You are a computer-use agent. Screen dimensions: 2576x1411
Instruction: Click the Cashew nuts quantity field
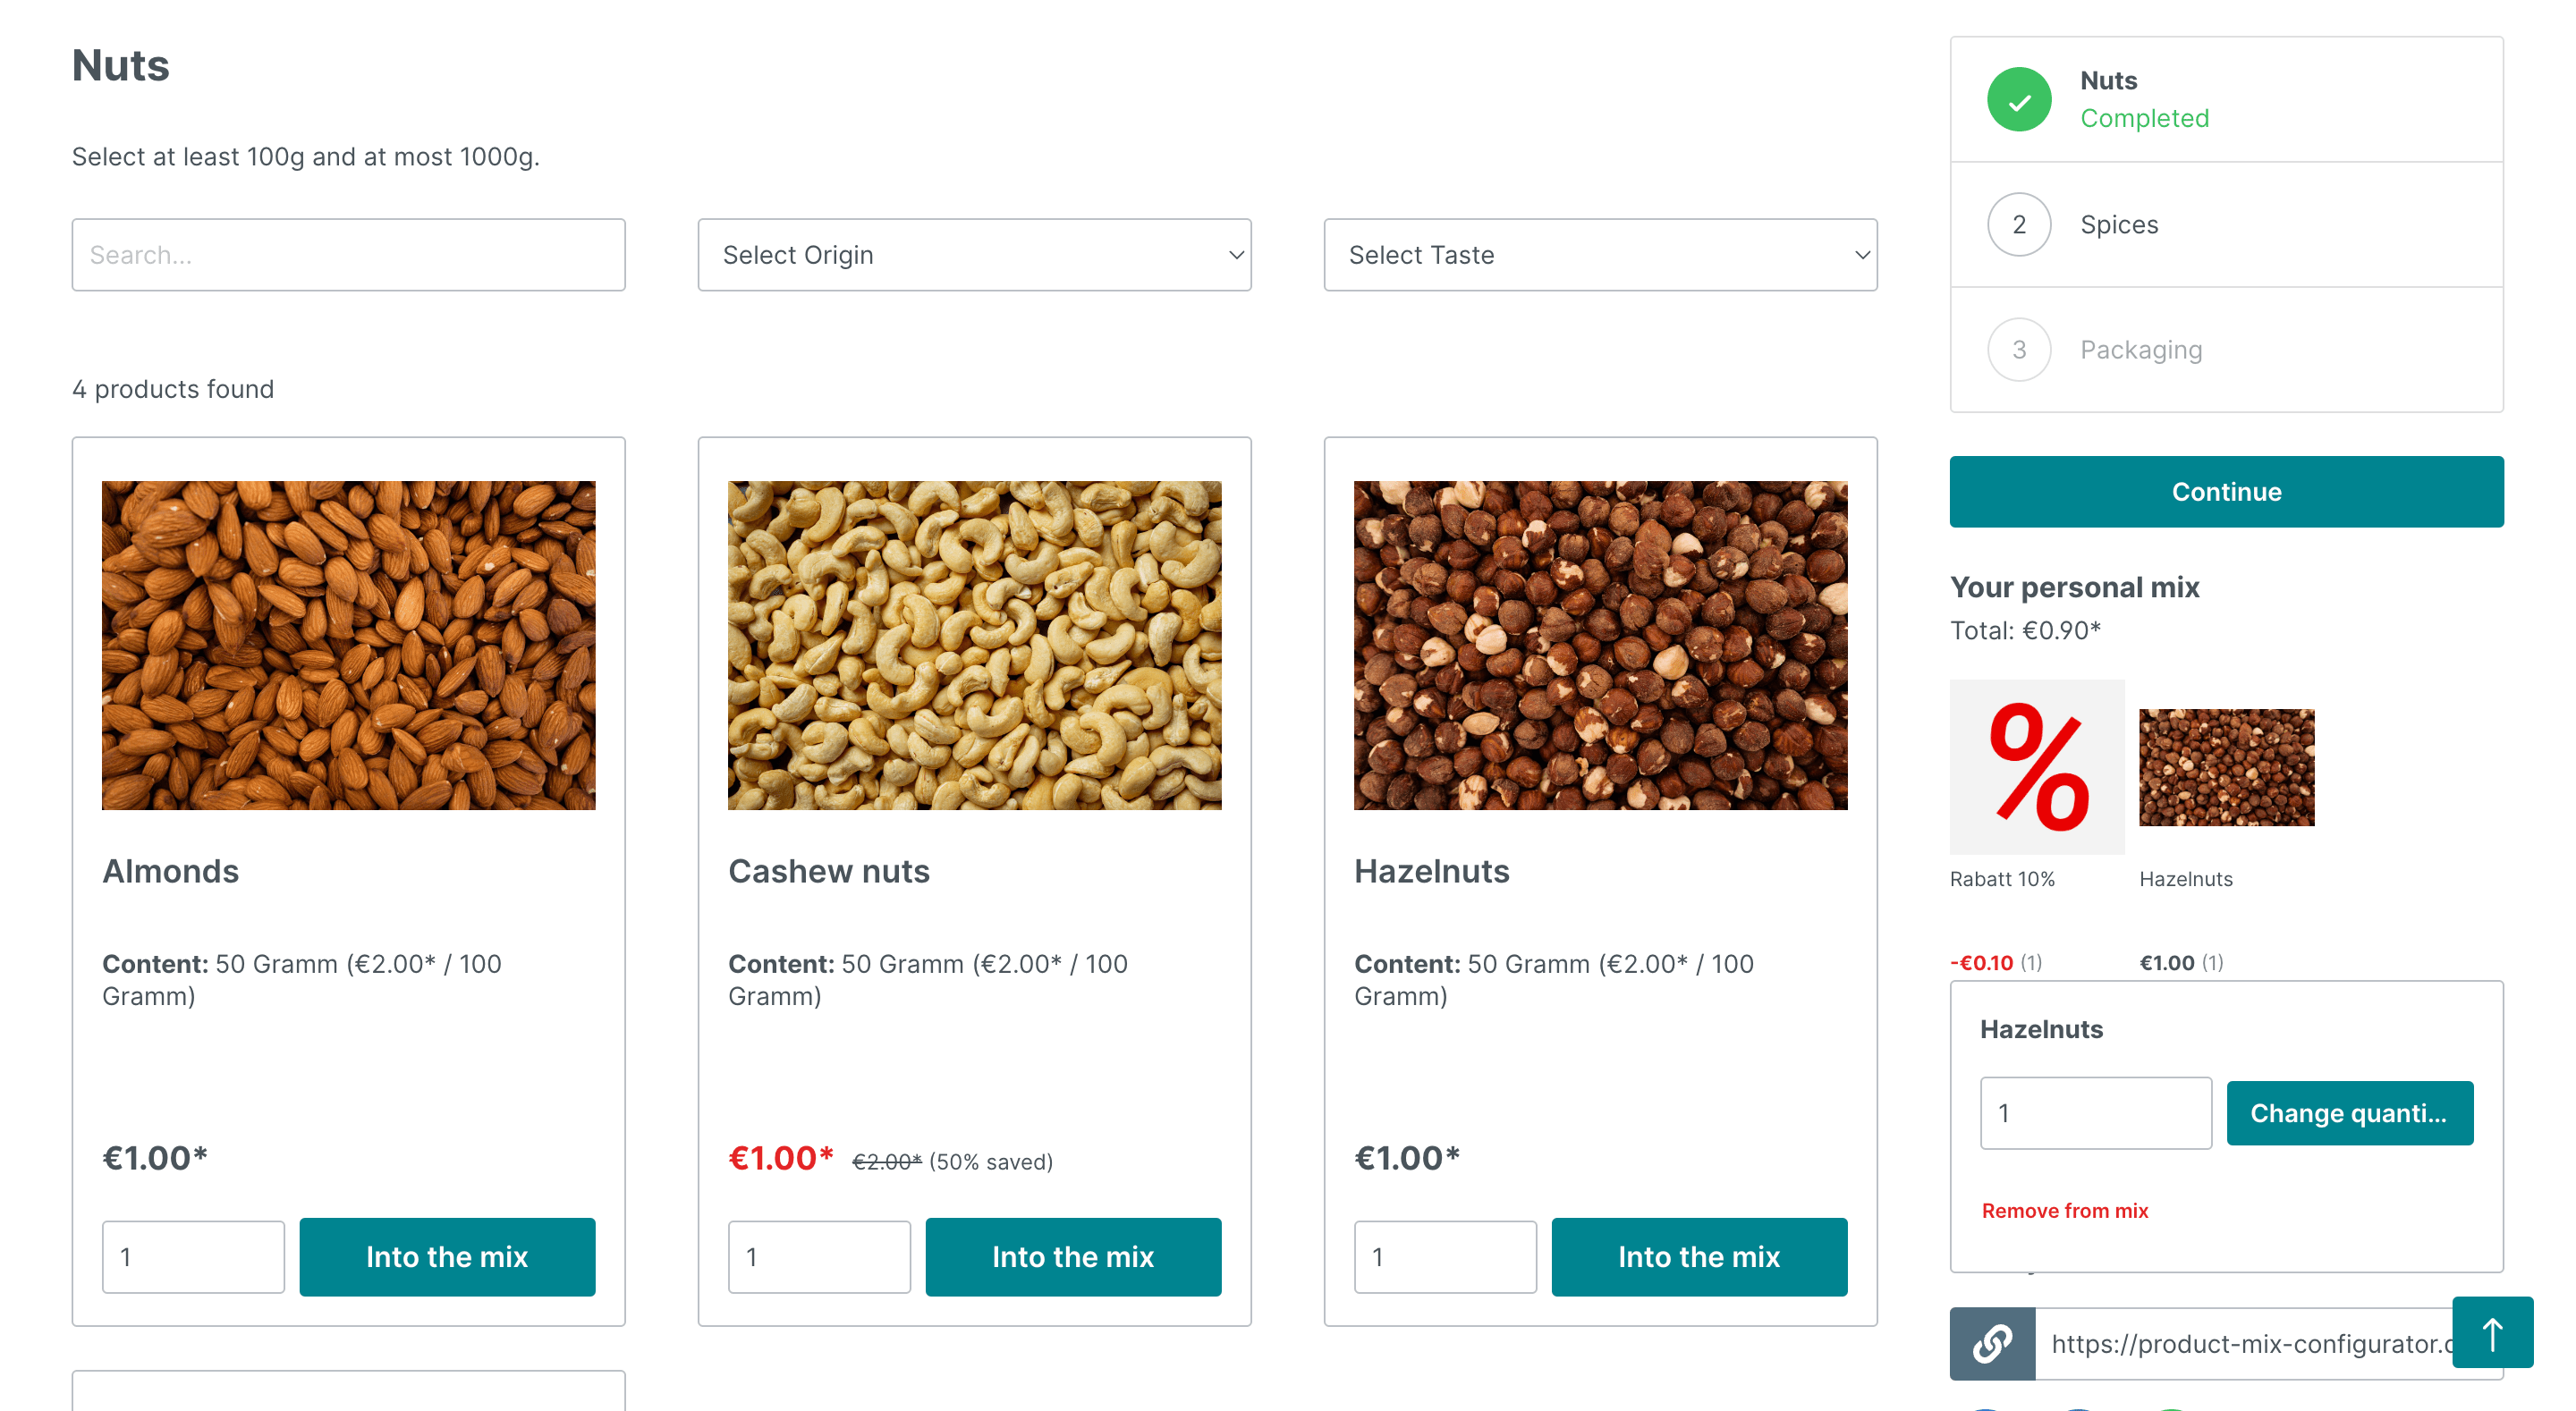[818, 1256]
